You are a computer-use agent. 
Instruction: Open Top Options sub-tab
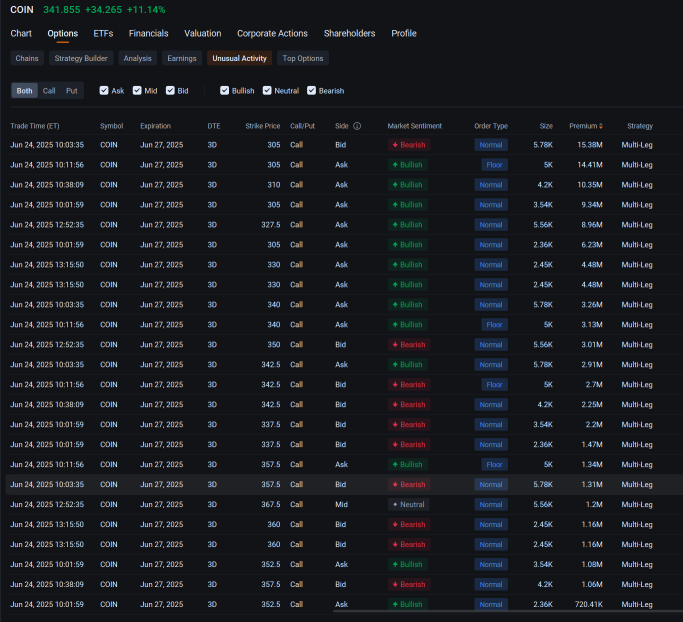pos(303,58)
